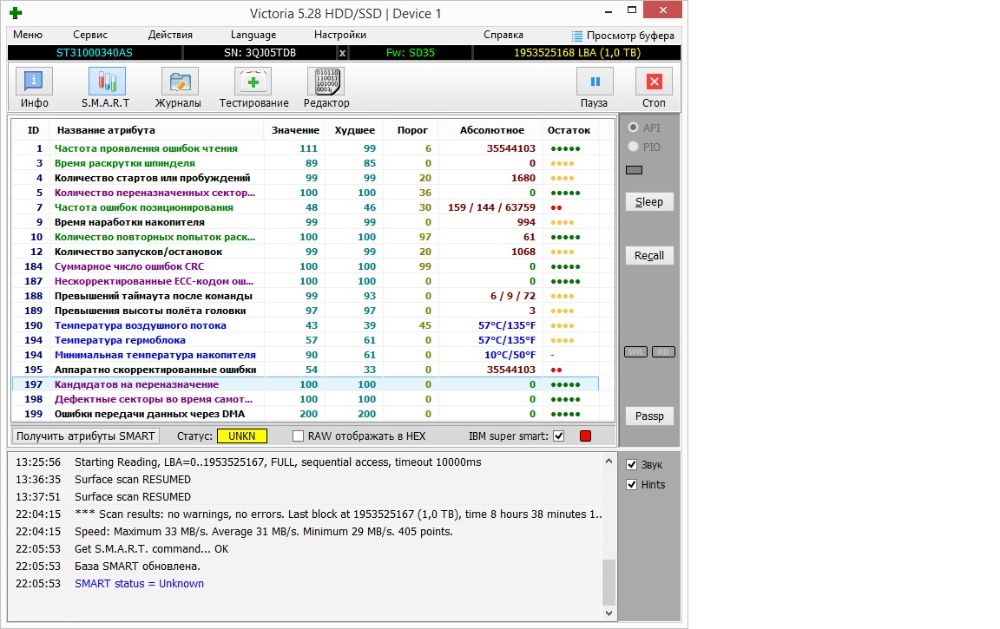Open the Тестирование surface test tool
Viewport: 1000px width, 629px height.
click(254, 88)
